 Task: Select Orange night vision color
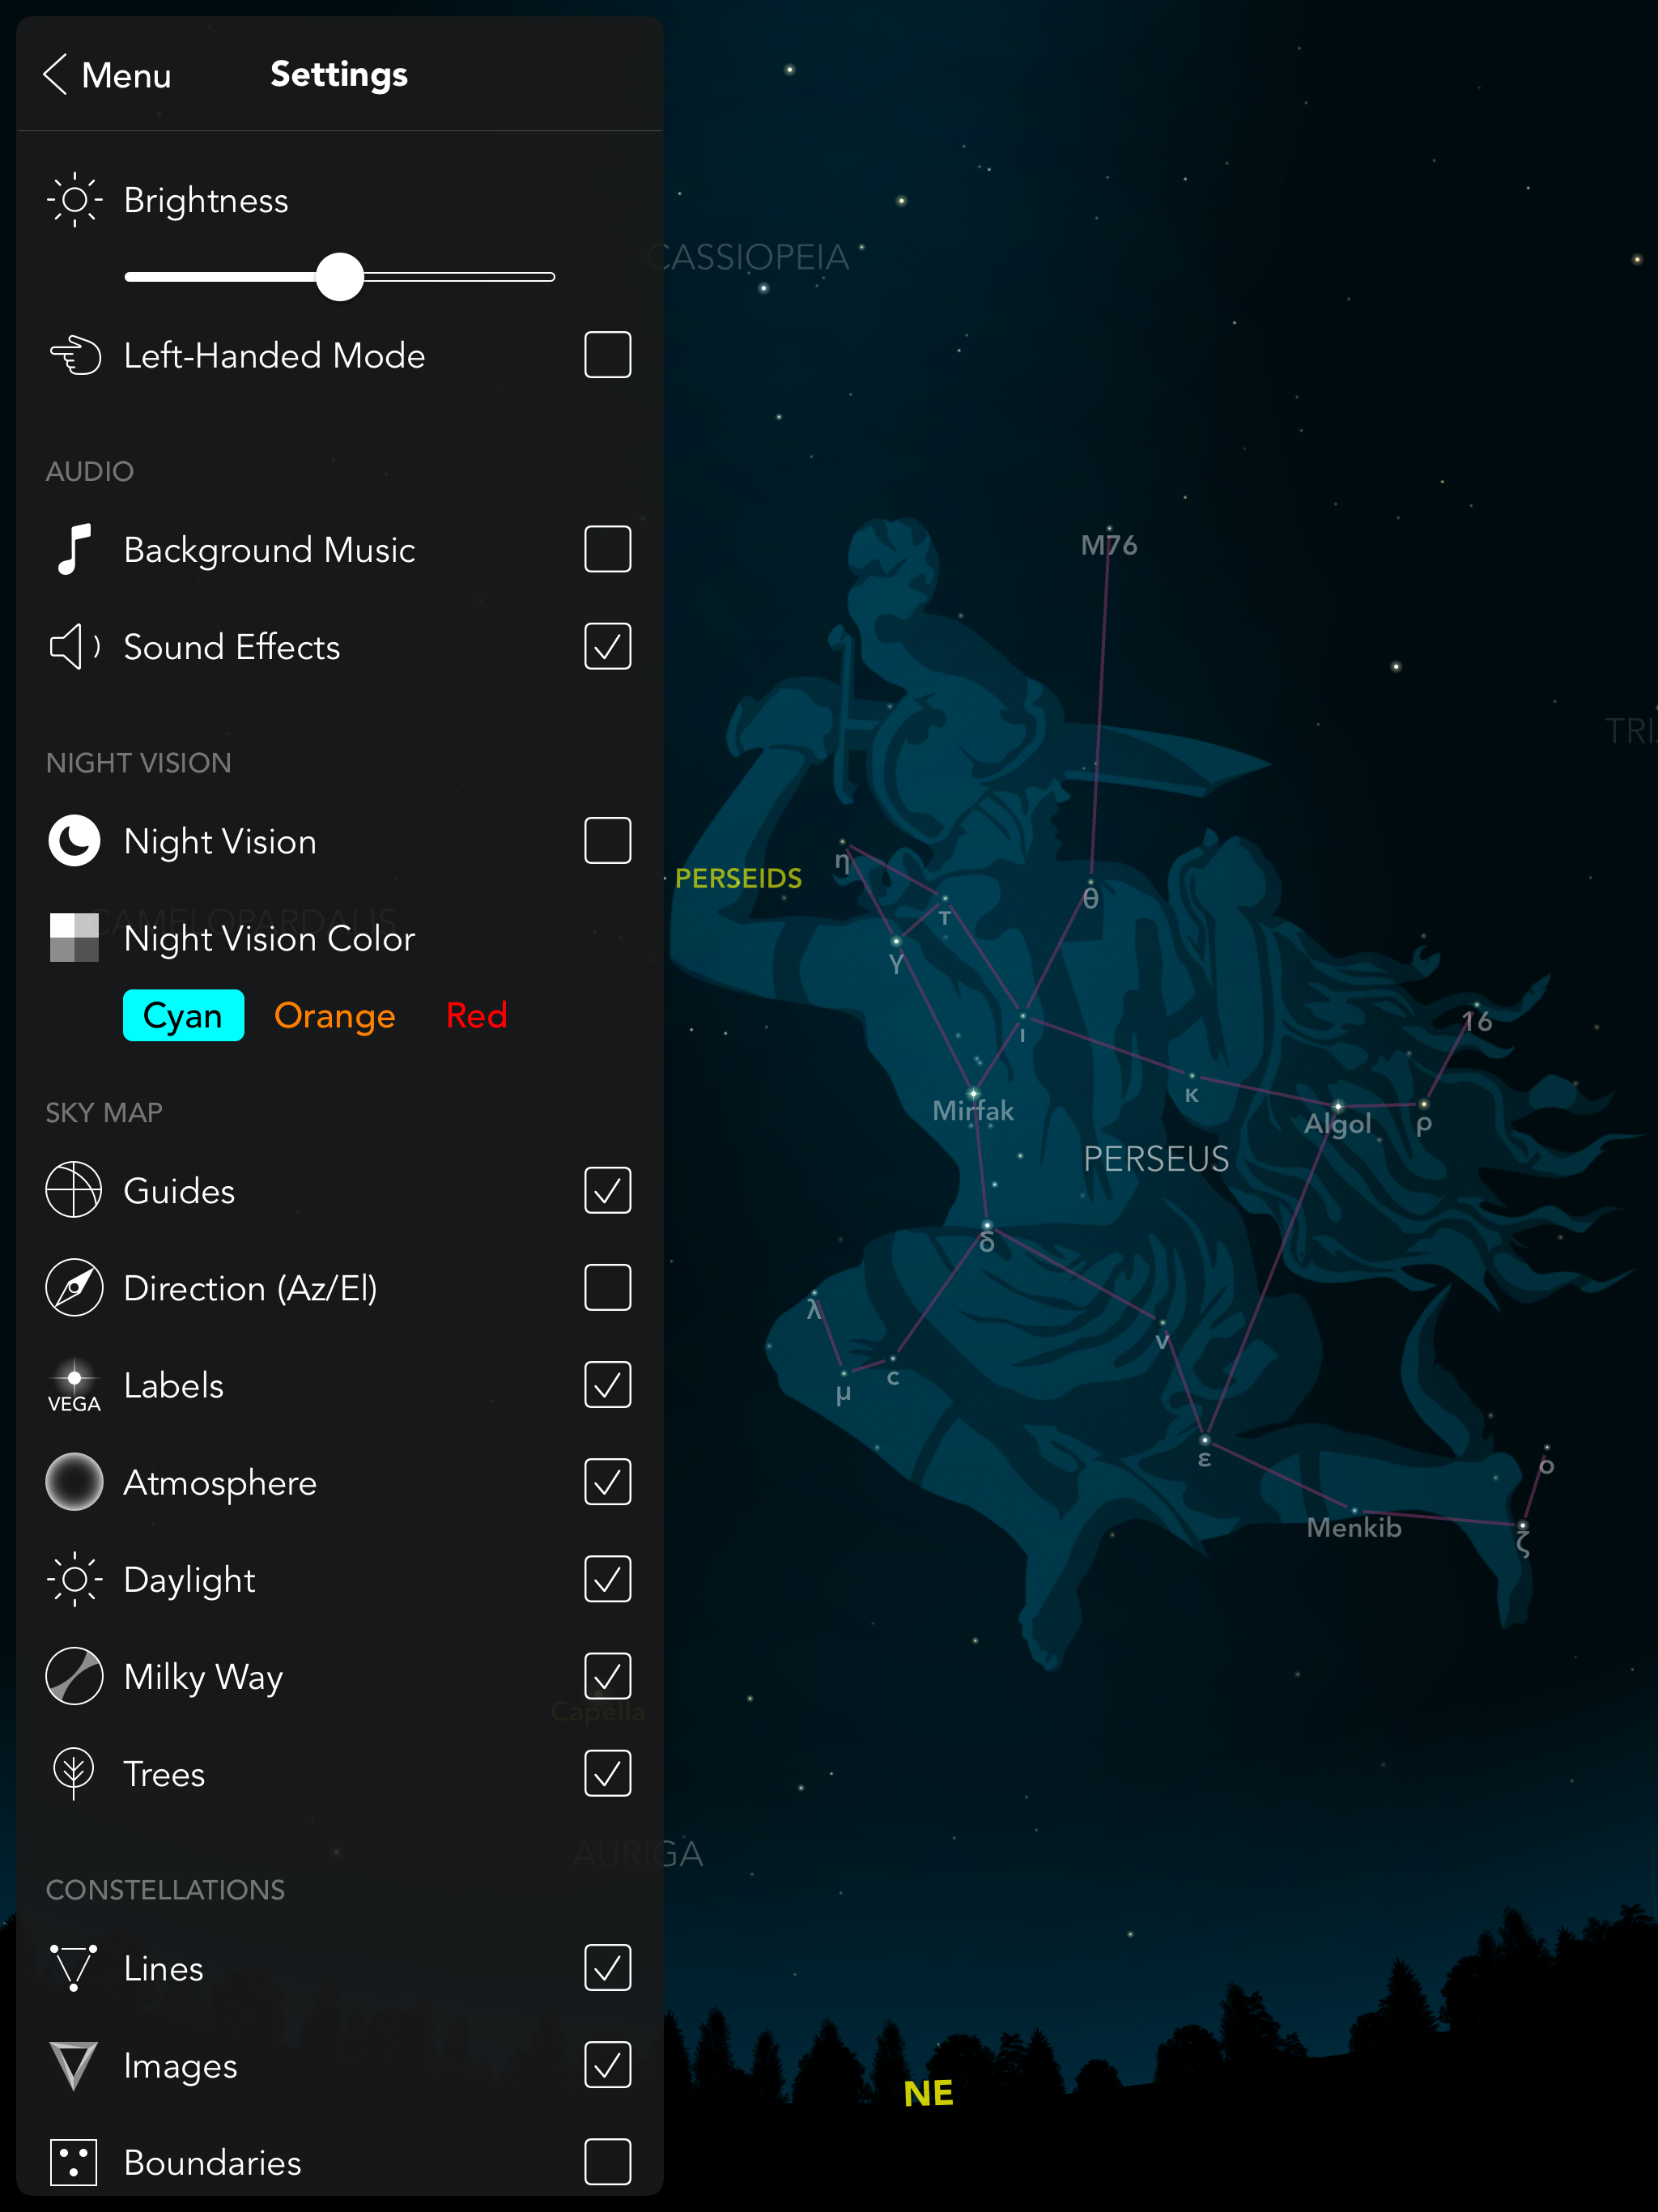335,1016
